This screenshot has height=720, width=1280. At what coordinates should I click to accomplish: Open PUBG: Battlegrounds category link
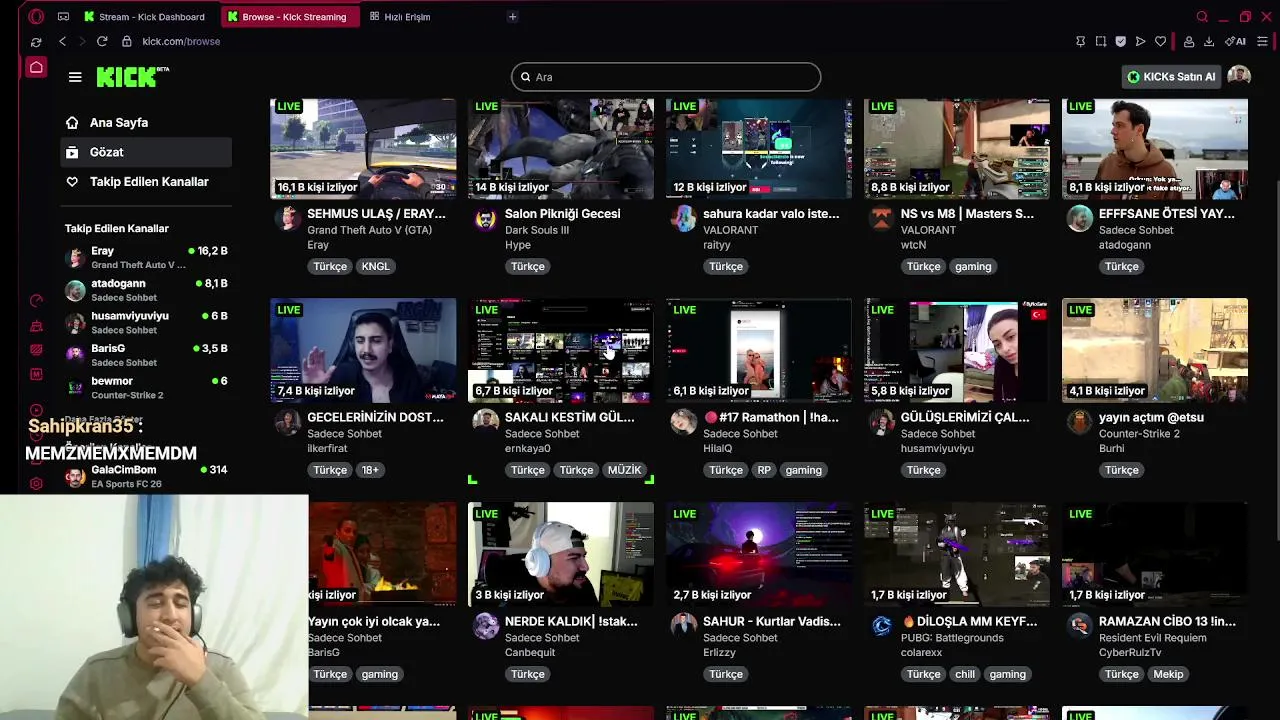click(x=952, y=637)
